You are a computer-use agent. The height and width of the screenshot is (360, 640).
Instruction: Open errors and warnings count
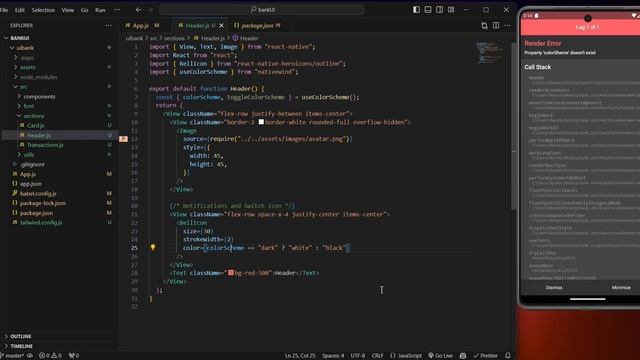pos(50,356)
